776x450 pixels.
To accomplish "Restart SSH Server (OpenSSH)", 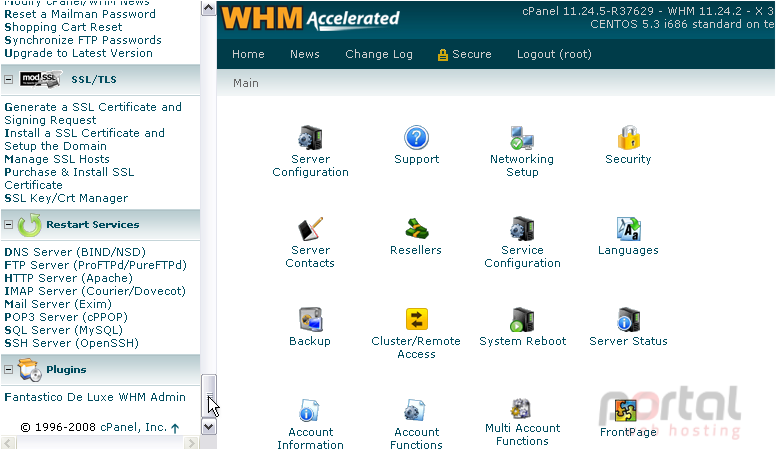I will tap(71, 343).
